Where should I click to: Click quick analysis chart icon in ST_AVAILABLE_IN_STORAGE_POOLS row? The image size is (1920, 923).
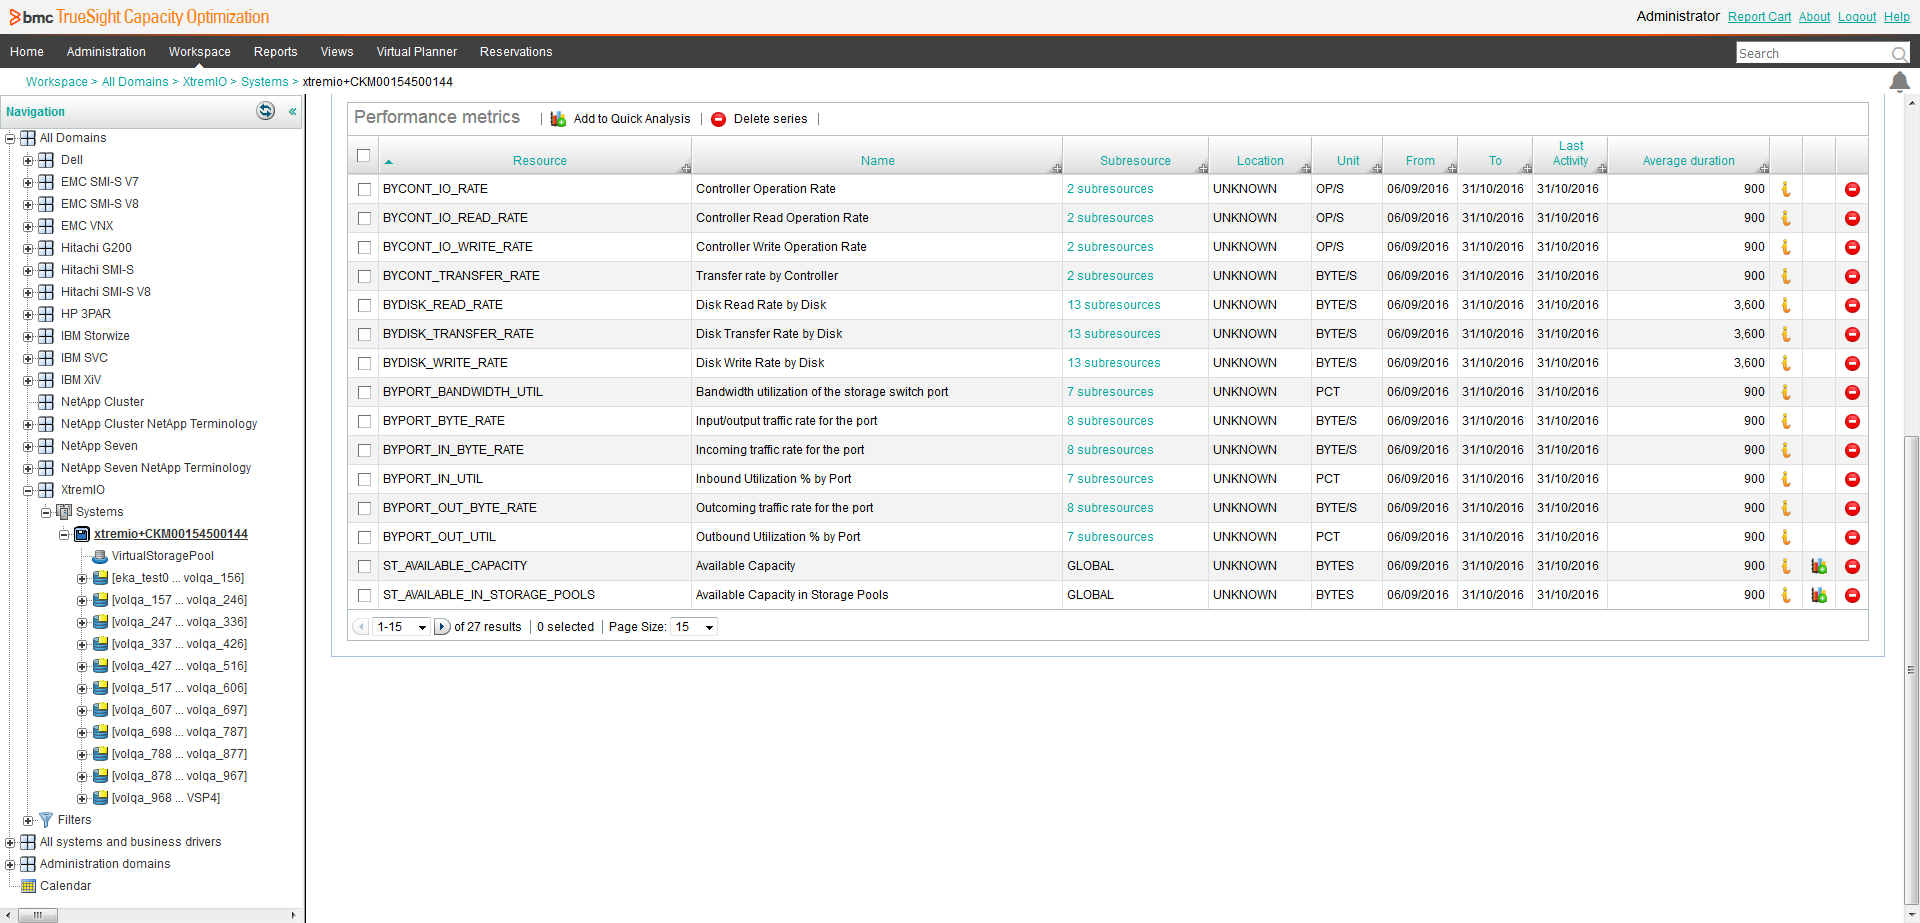pos(1819,595)
